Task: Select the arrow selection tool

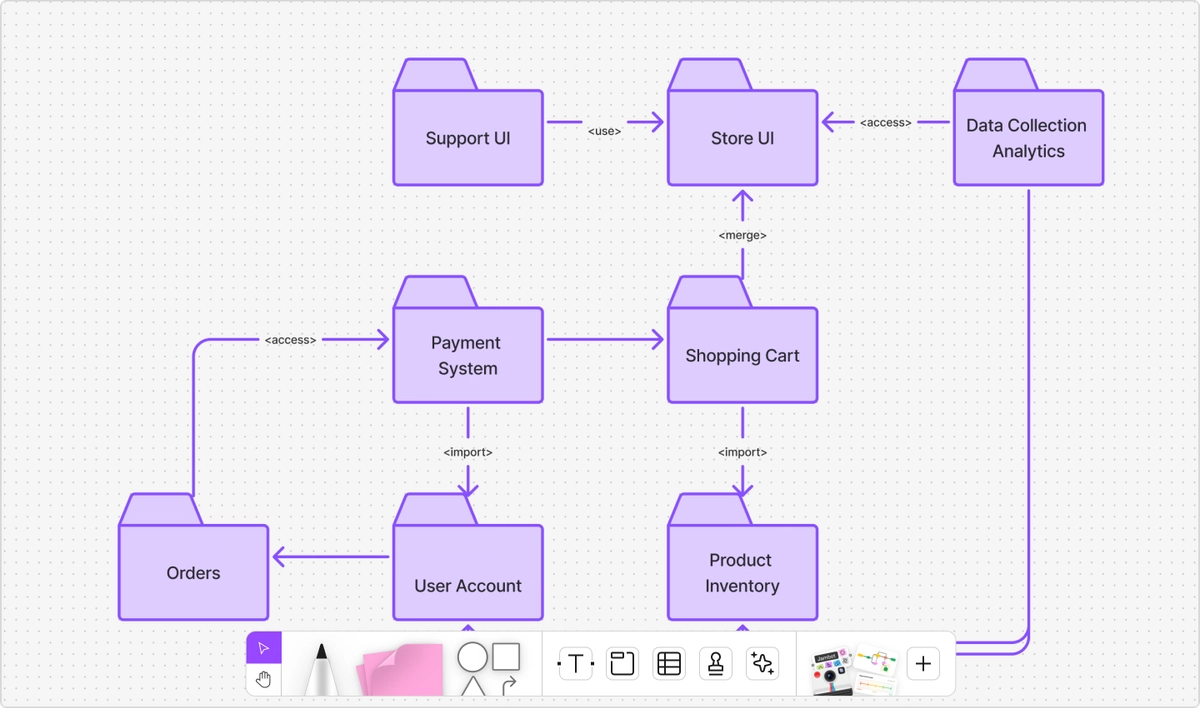Action: pos(263,649)
